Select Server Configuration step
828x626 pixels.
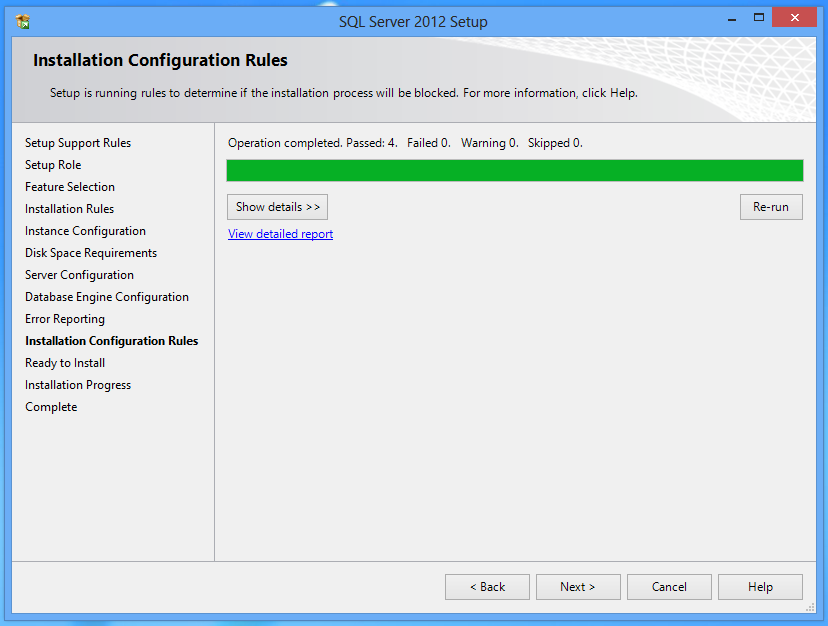tap(79, 275)
